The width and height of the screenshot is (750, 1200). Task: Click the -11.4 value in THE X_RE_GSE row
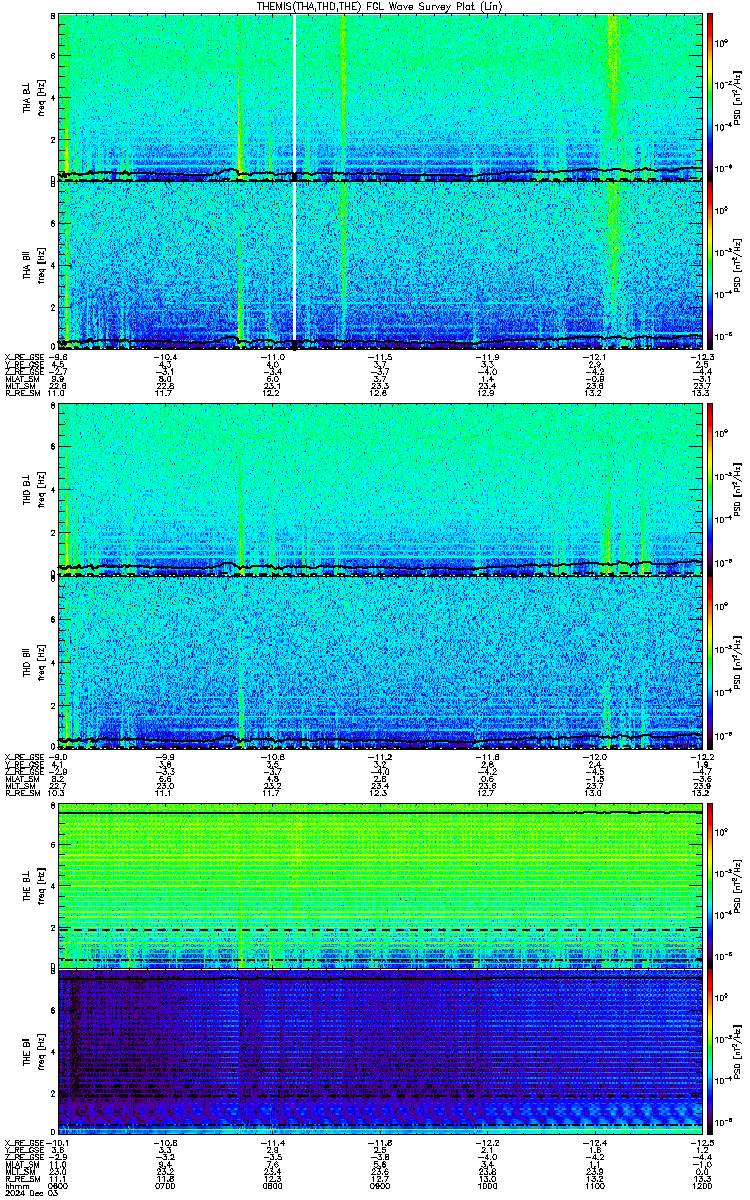(x=272, y=1143)
